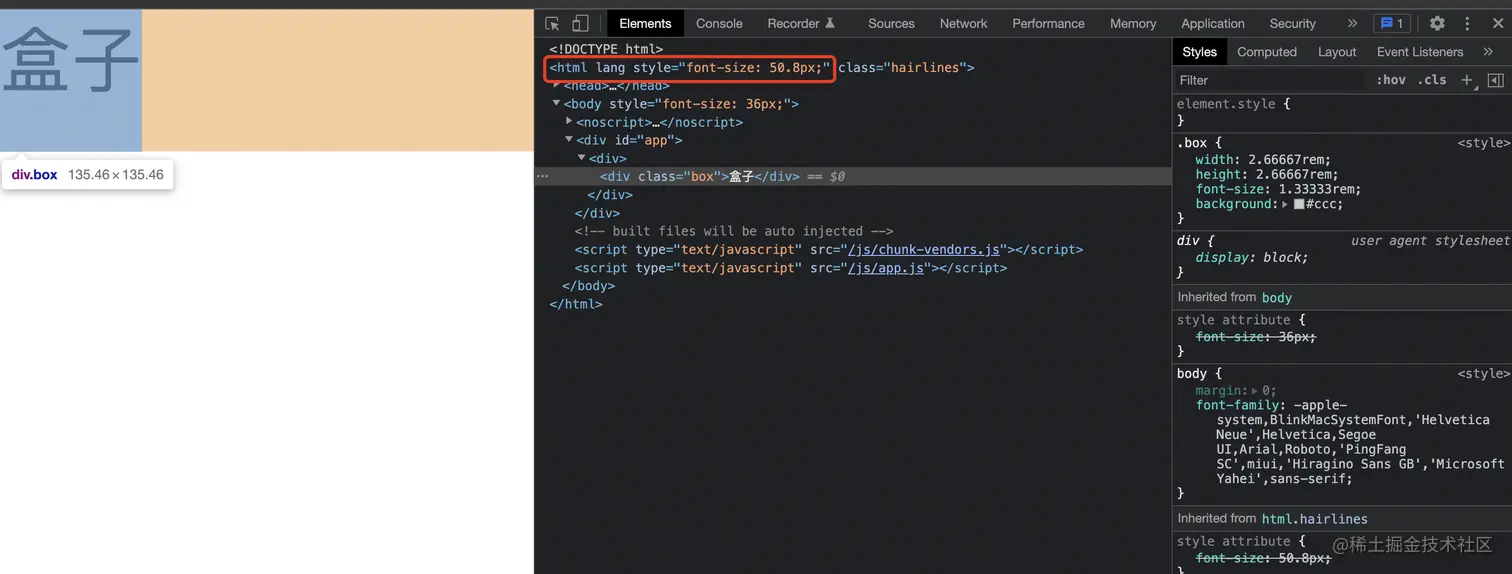
Task: Jump to html.hairlines inherited link
Action: 1315,519
